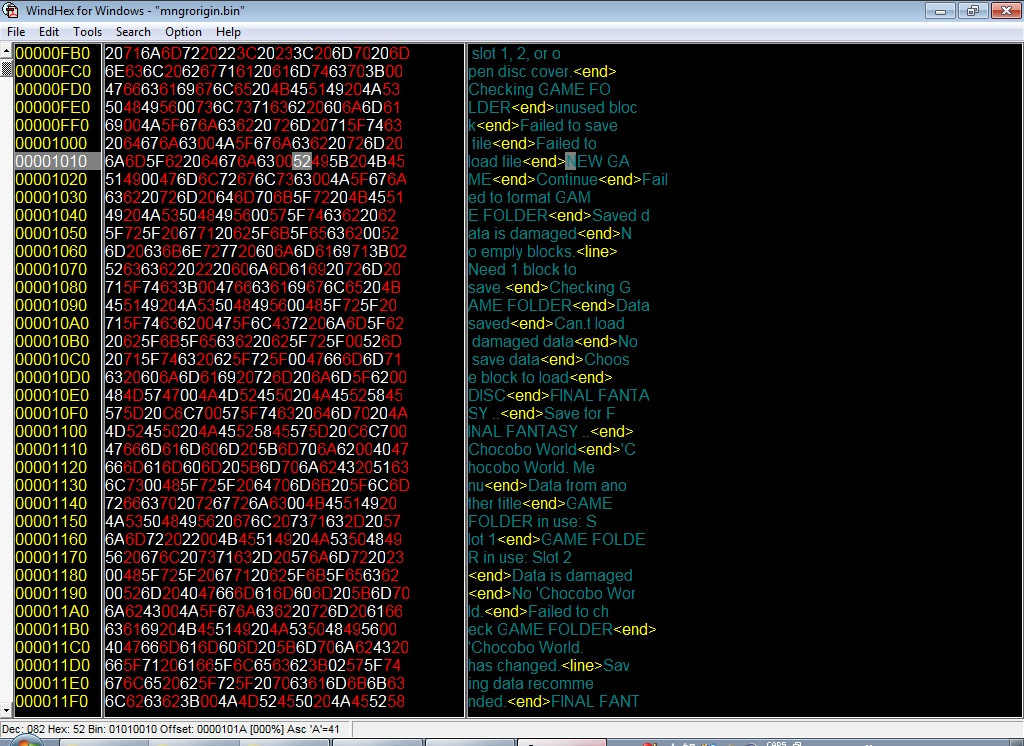1024x746 pixels.
Task: Select offset row 00000FD0
Action: [52, 89]
